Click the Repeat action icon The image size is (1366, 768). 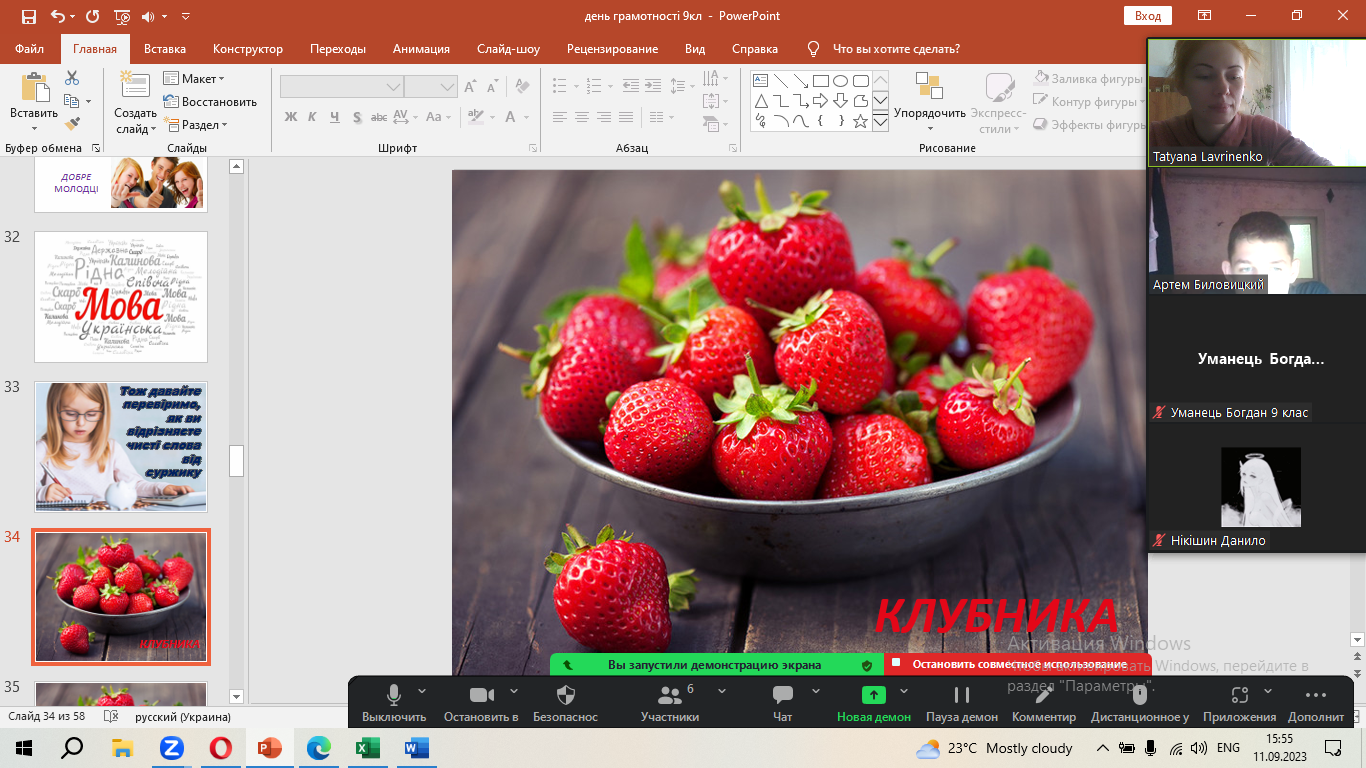pyautogui.click(x=93, y=16)
